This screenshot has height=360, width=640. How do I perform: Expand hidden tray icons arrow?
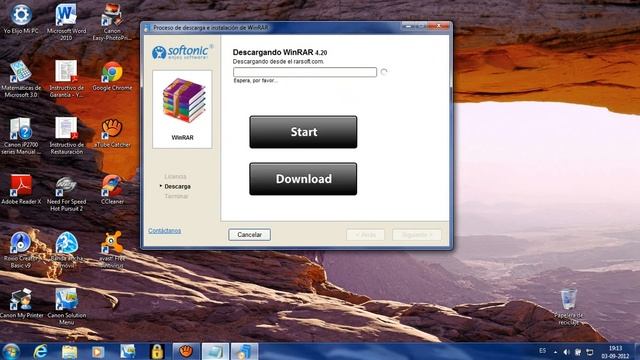pos(555,351)
